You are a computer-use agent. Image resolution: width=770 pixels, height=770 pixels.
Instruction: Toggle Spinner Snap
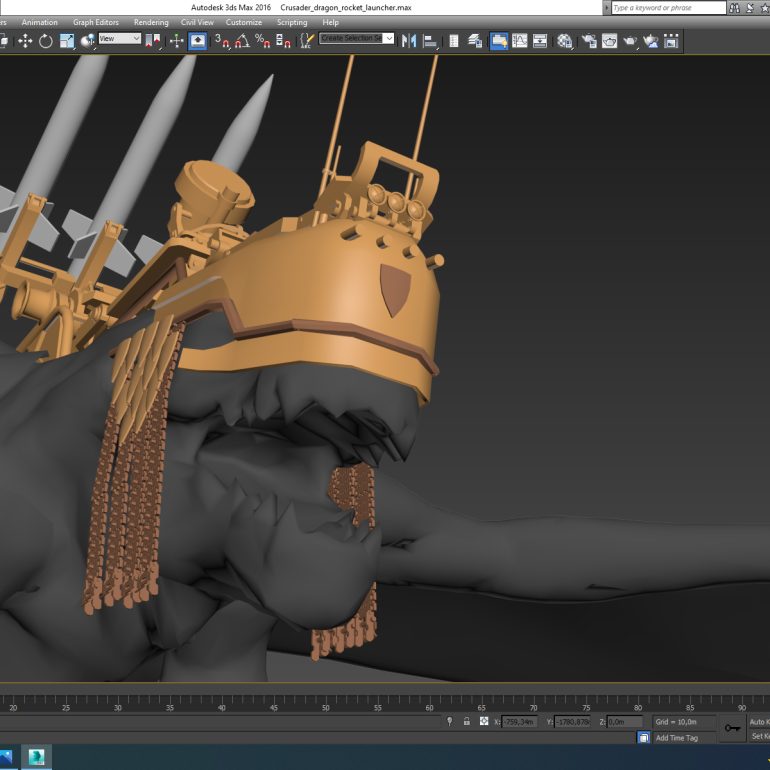pos(283,41)
